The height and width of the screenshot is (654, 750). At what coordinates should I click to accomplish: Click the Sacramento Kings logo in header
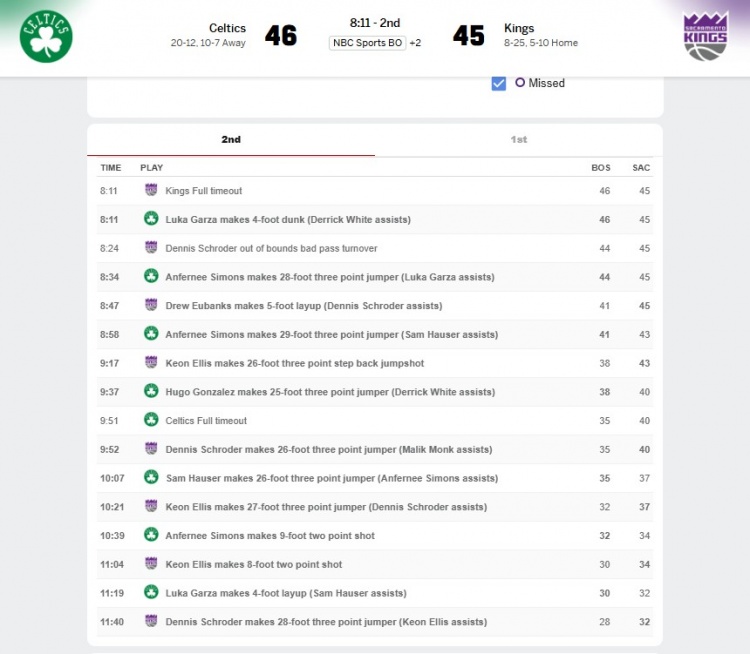705,36
